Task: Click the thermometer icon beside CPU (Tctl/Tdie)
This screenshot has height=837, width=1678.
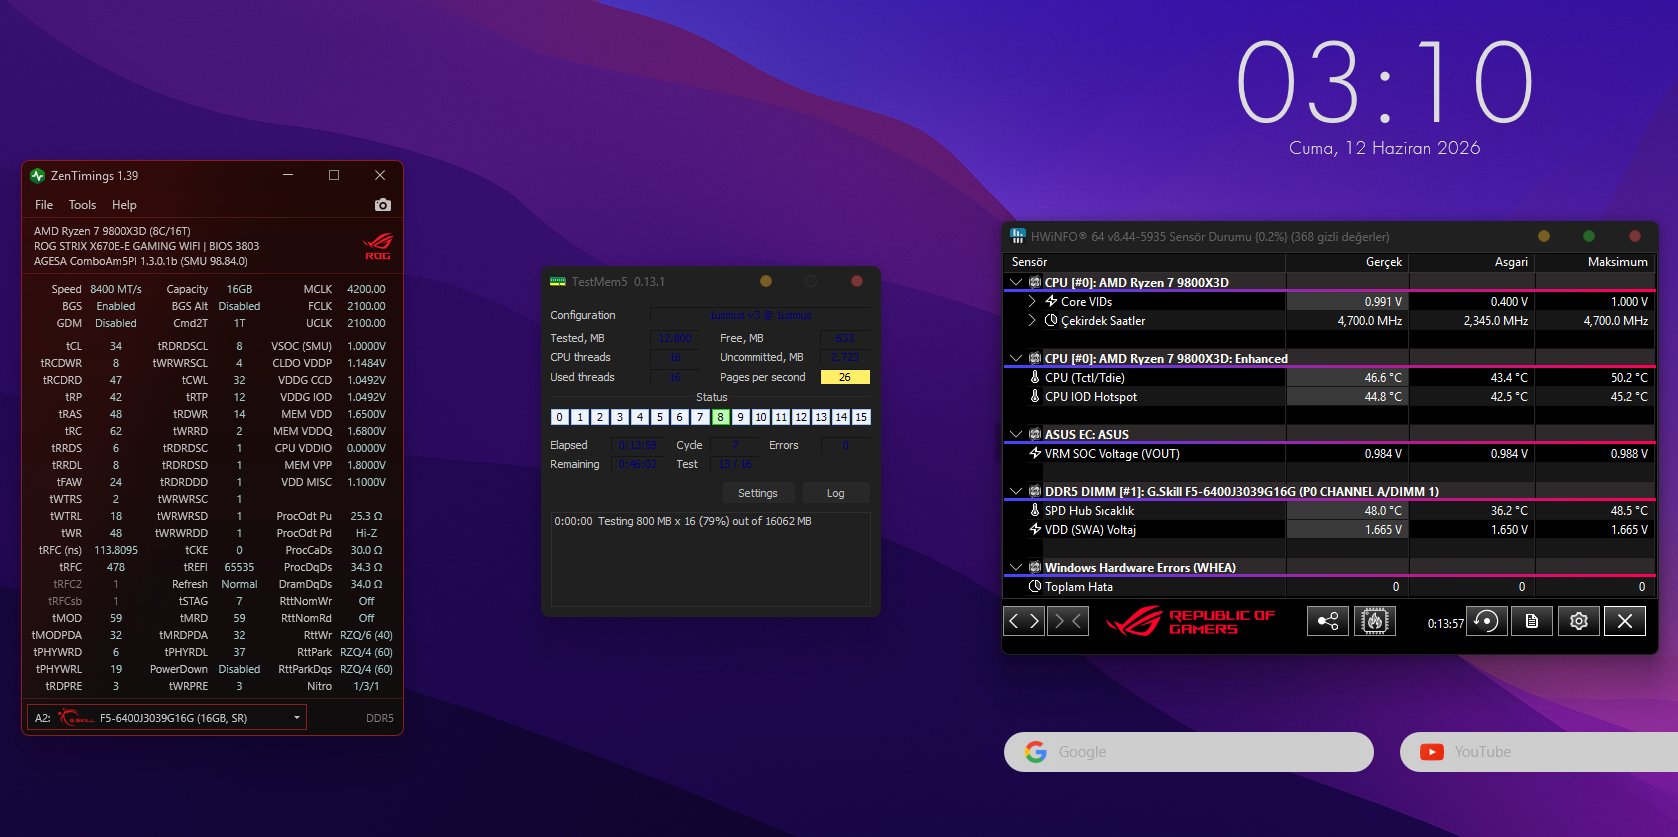Action: click(1035, 377)
